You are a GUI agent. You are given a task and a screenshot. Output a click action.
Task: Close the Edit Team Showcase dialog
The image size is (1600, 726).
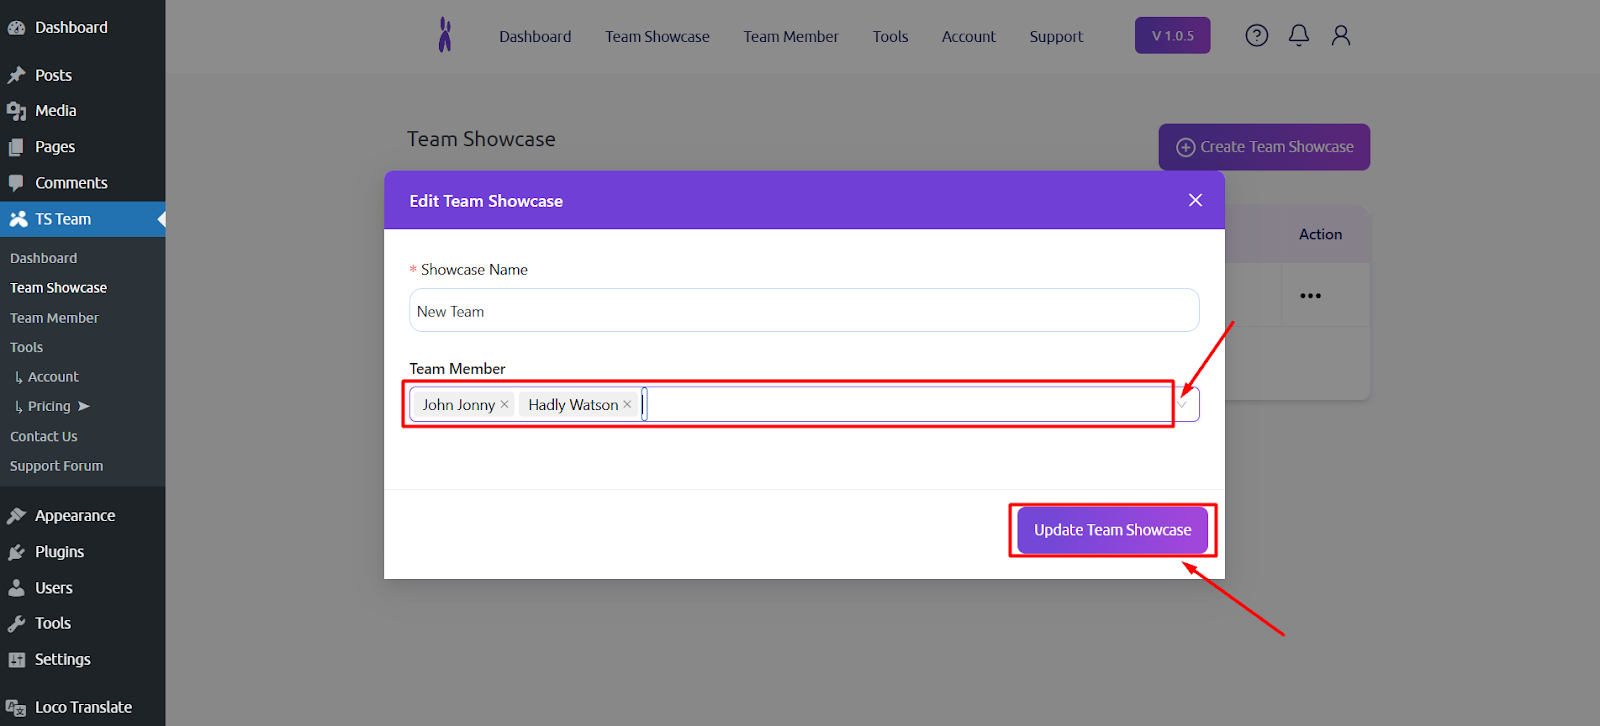point(1195,200)
